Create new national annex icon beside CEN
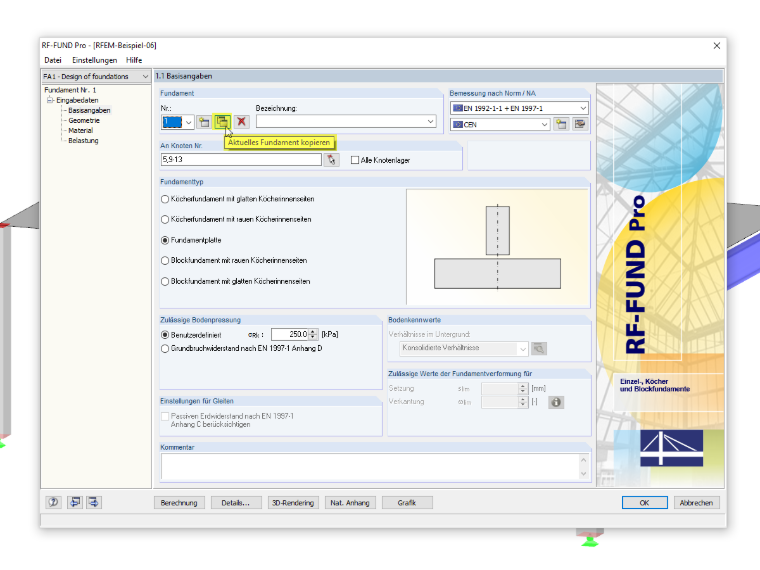This screenshot has width=760, height=570. coord(561,125)
